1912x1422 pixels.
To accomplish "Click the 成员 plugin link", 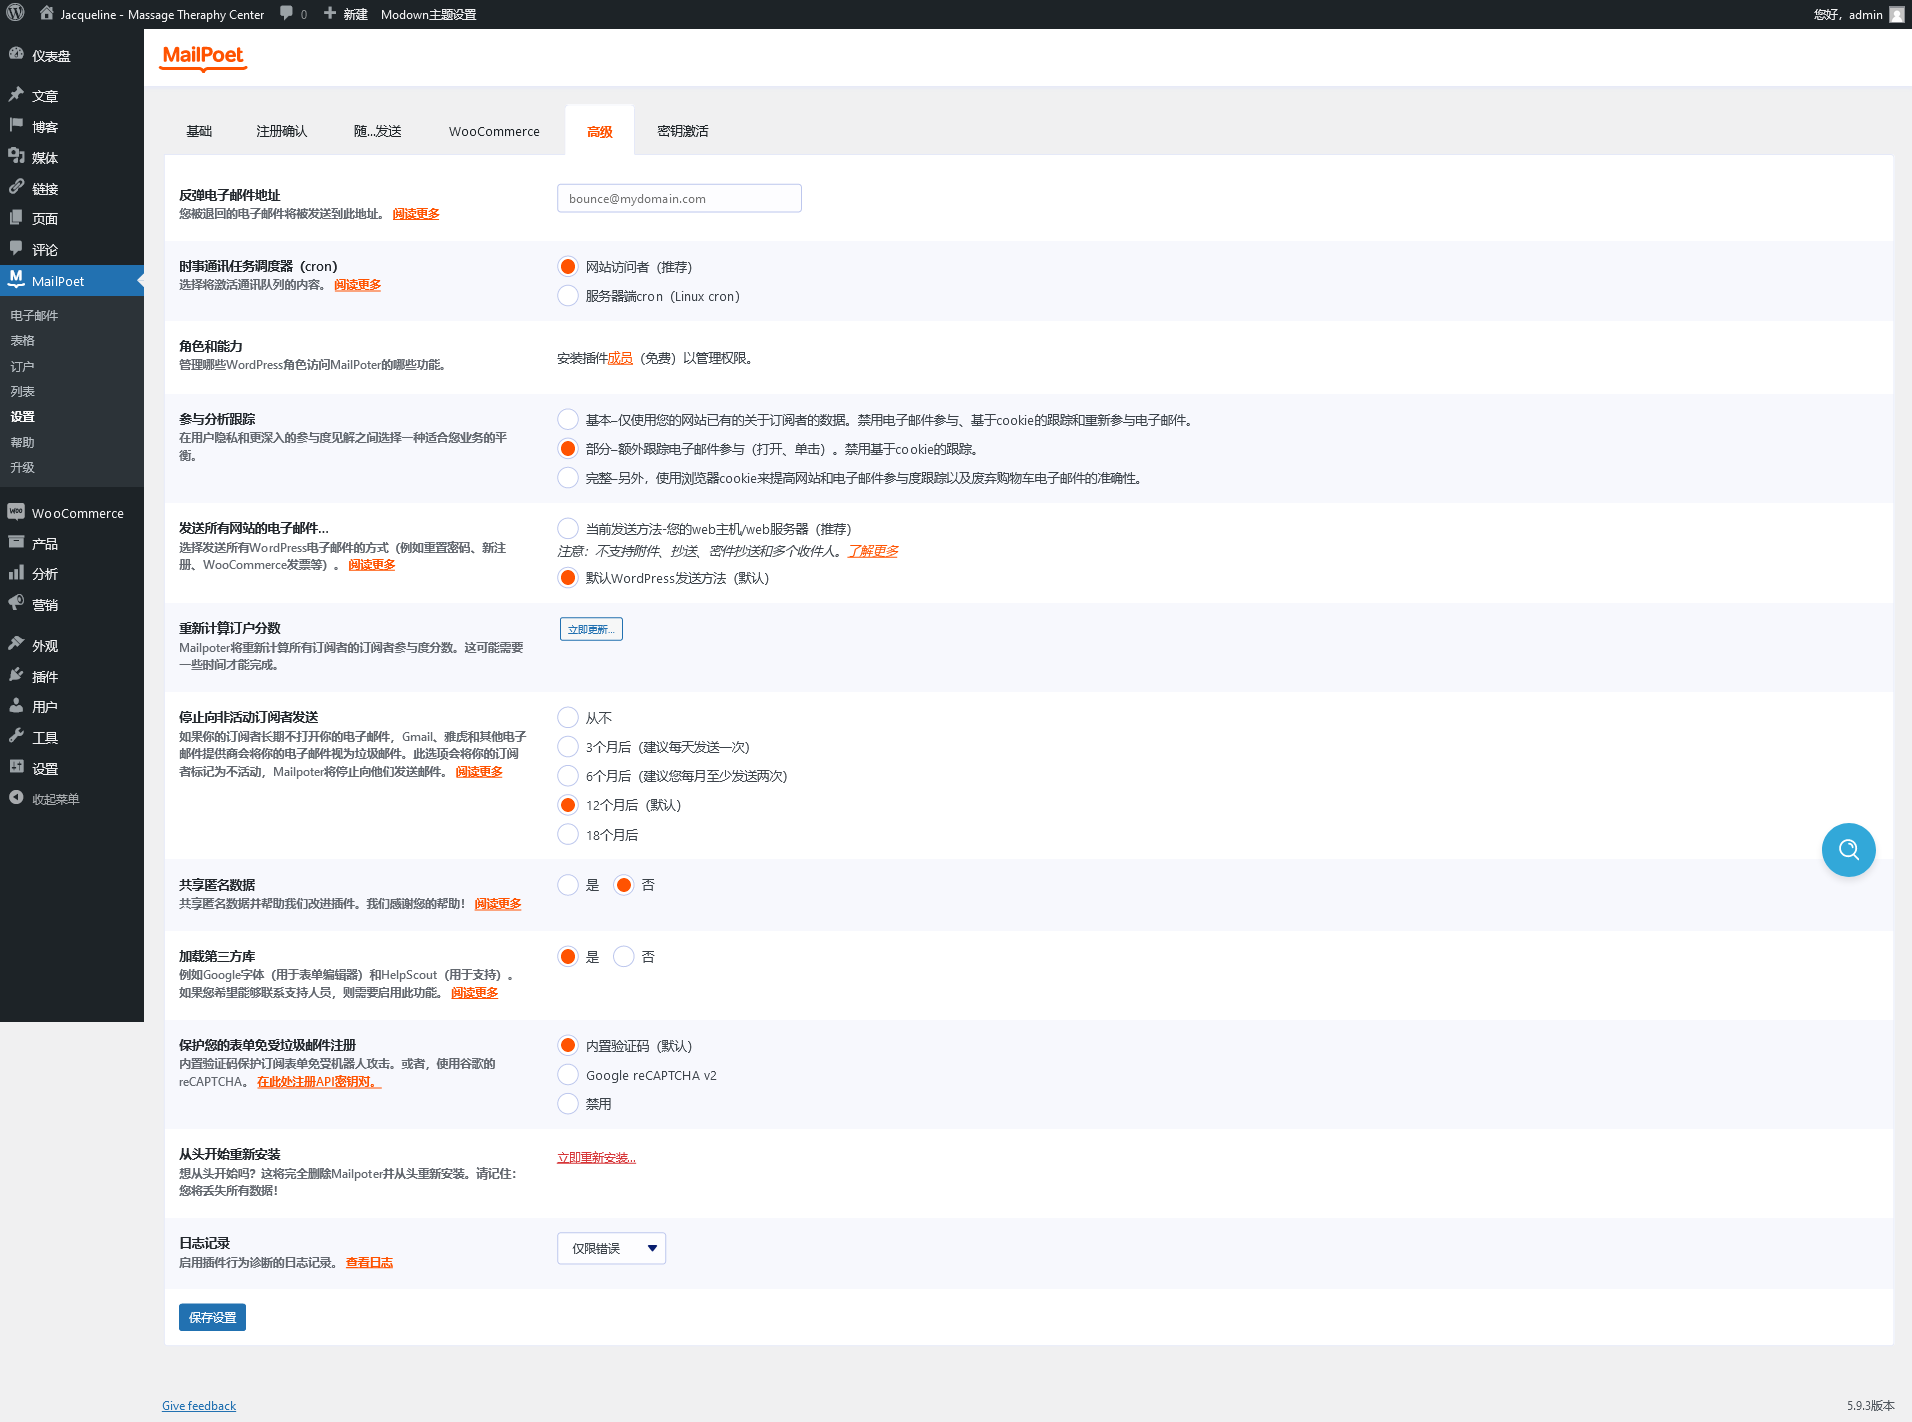I will (x=620, y=358).
